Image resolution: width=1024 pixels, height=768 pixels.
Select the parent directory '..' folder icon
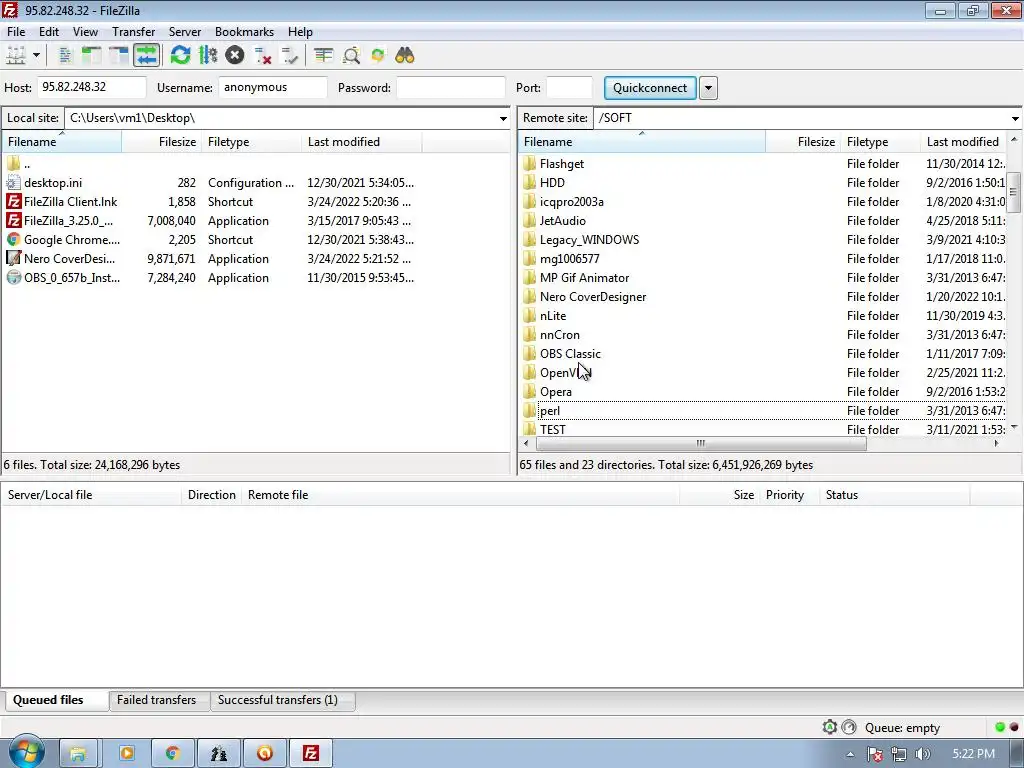(x=13, y=164)
